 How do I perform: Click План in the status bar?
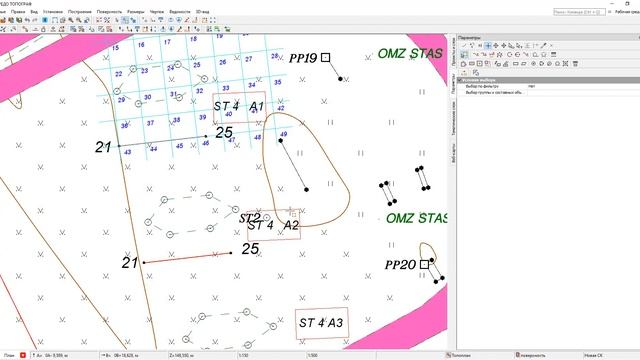tap(9, 356)
